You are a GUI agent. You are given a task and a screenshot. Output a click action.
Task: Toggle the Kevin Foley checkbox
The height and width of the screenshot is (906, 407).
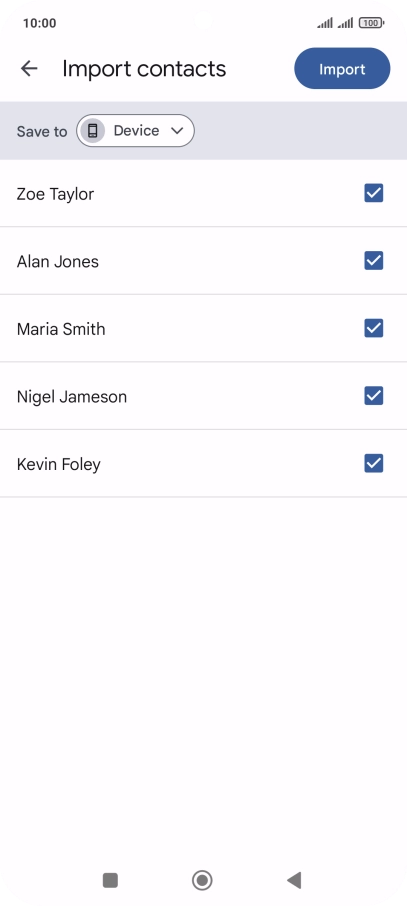click(x=373, y=463)
